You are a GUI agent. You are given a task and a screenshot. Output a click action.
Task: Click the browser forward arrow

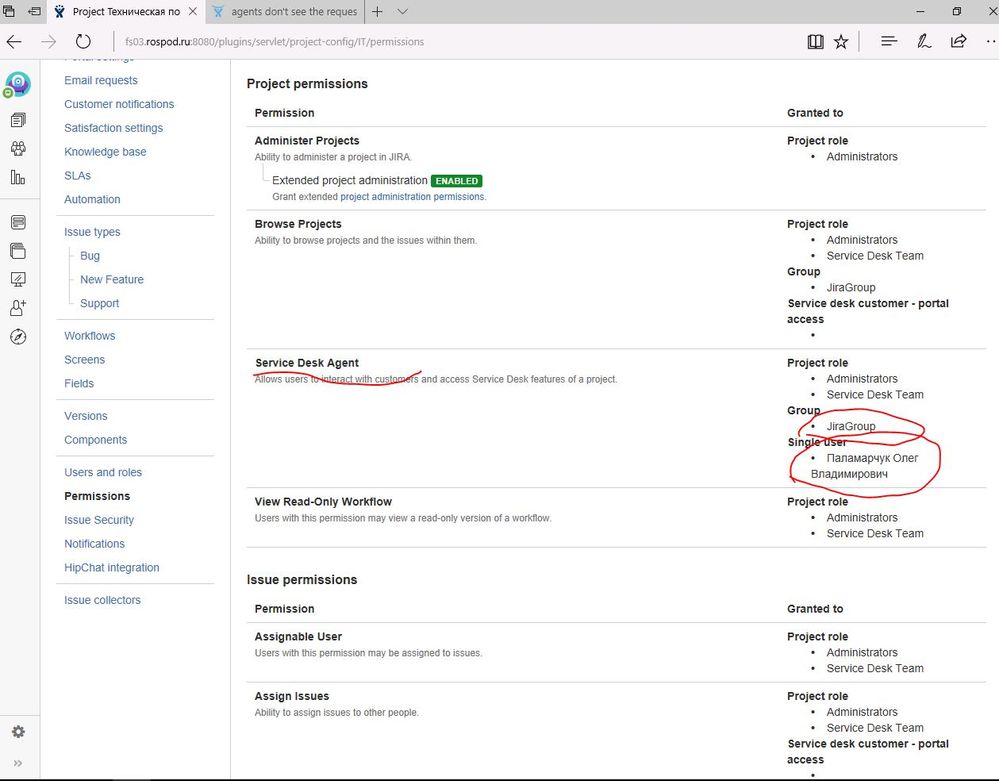48,42
